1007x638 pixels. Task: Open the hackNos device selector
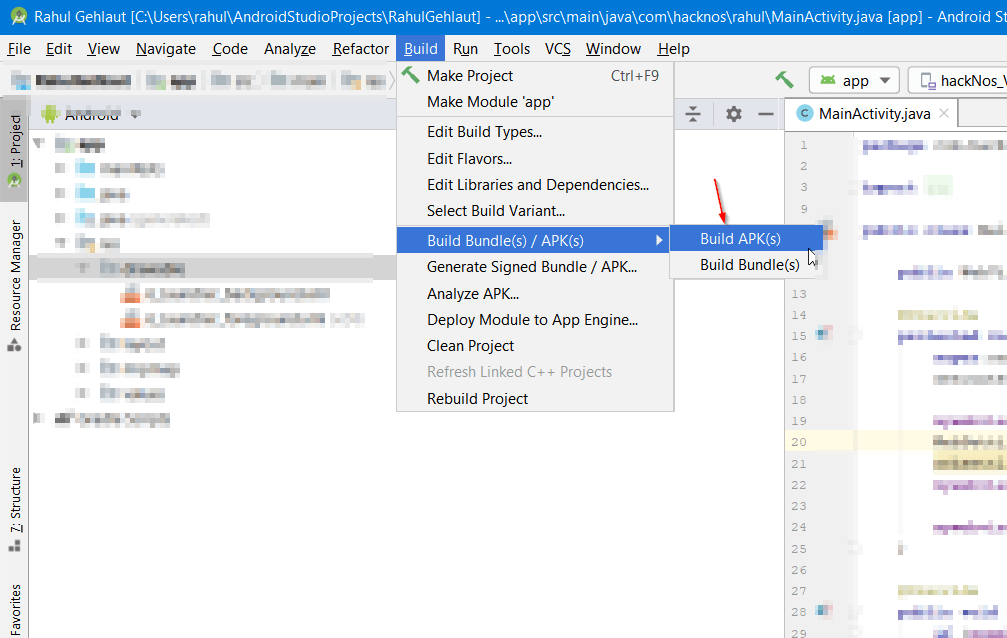[957, 80]
